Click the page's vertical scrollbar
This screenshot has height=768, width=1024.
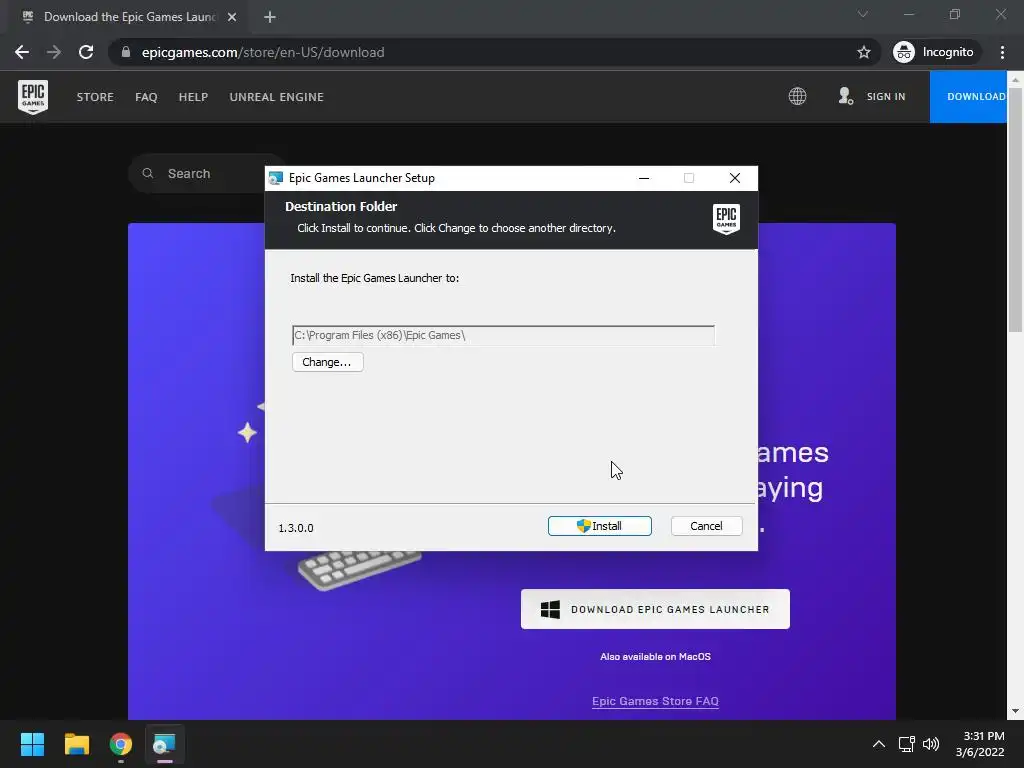click(x=1015, y=210)
